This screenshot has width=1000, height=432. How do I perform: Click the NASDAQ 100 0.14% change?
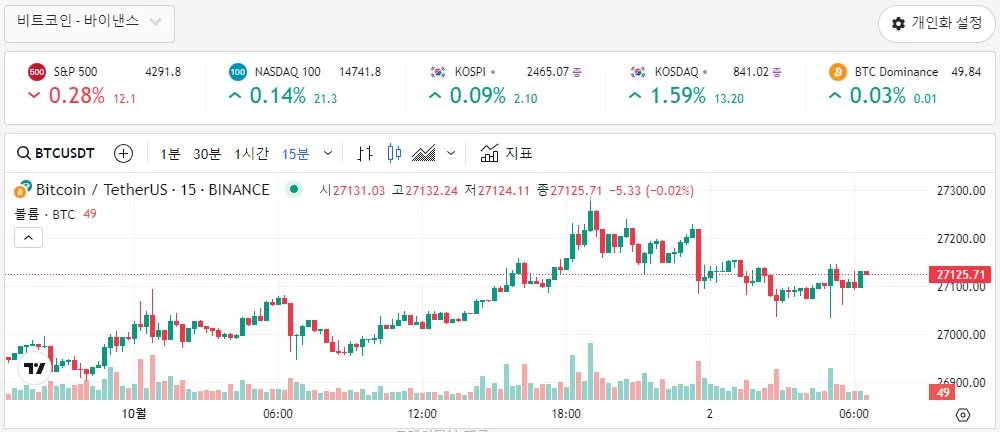[277, 96]
